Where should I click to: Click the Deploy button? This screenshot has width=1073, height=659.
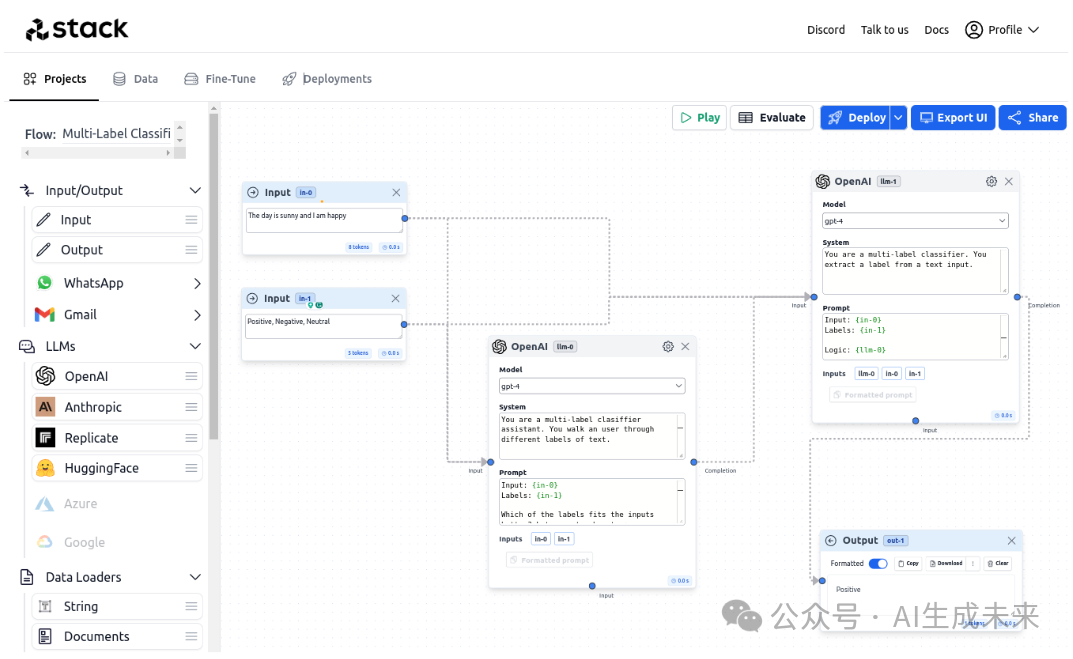(855, 118)
